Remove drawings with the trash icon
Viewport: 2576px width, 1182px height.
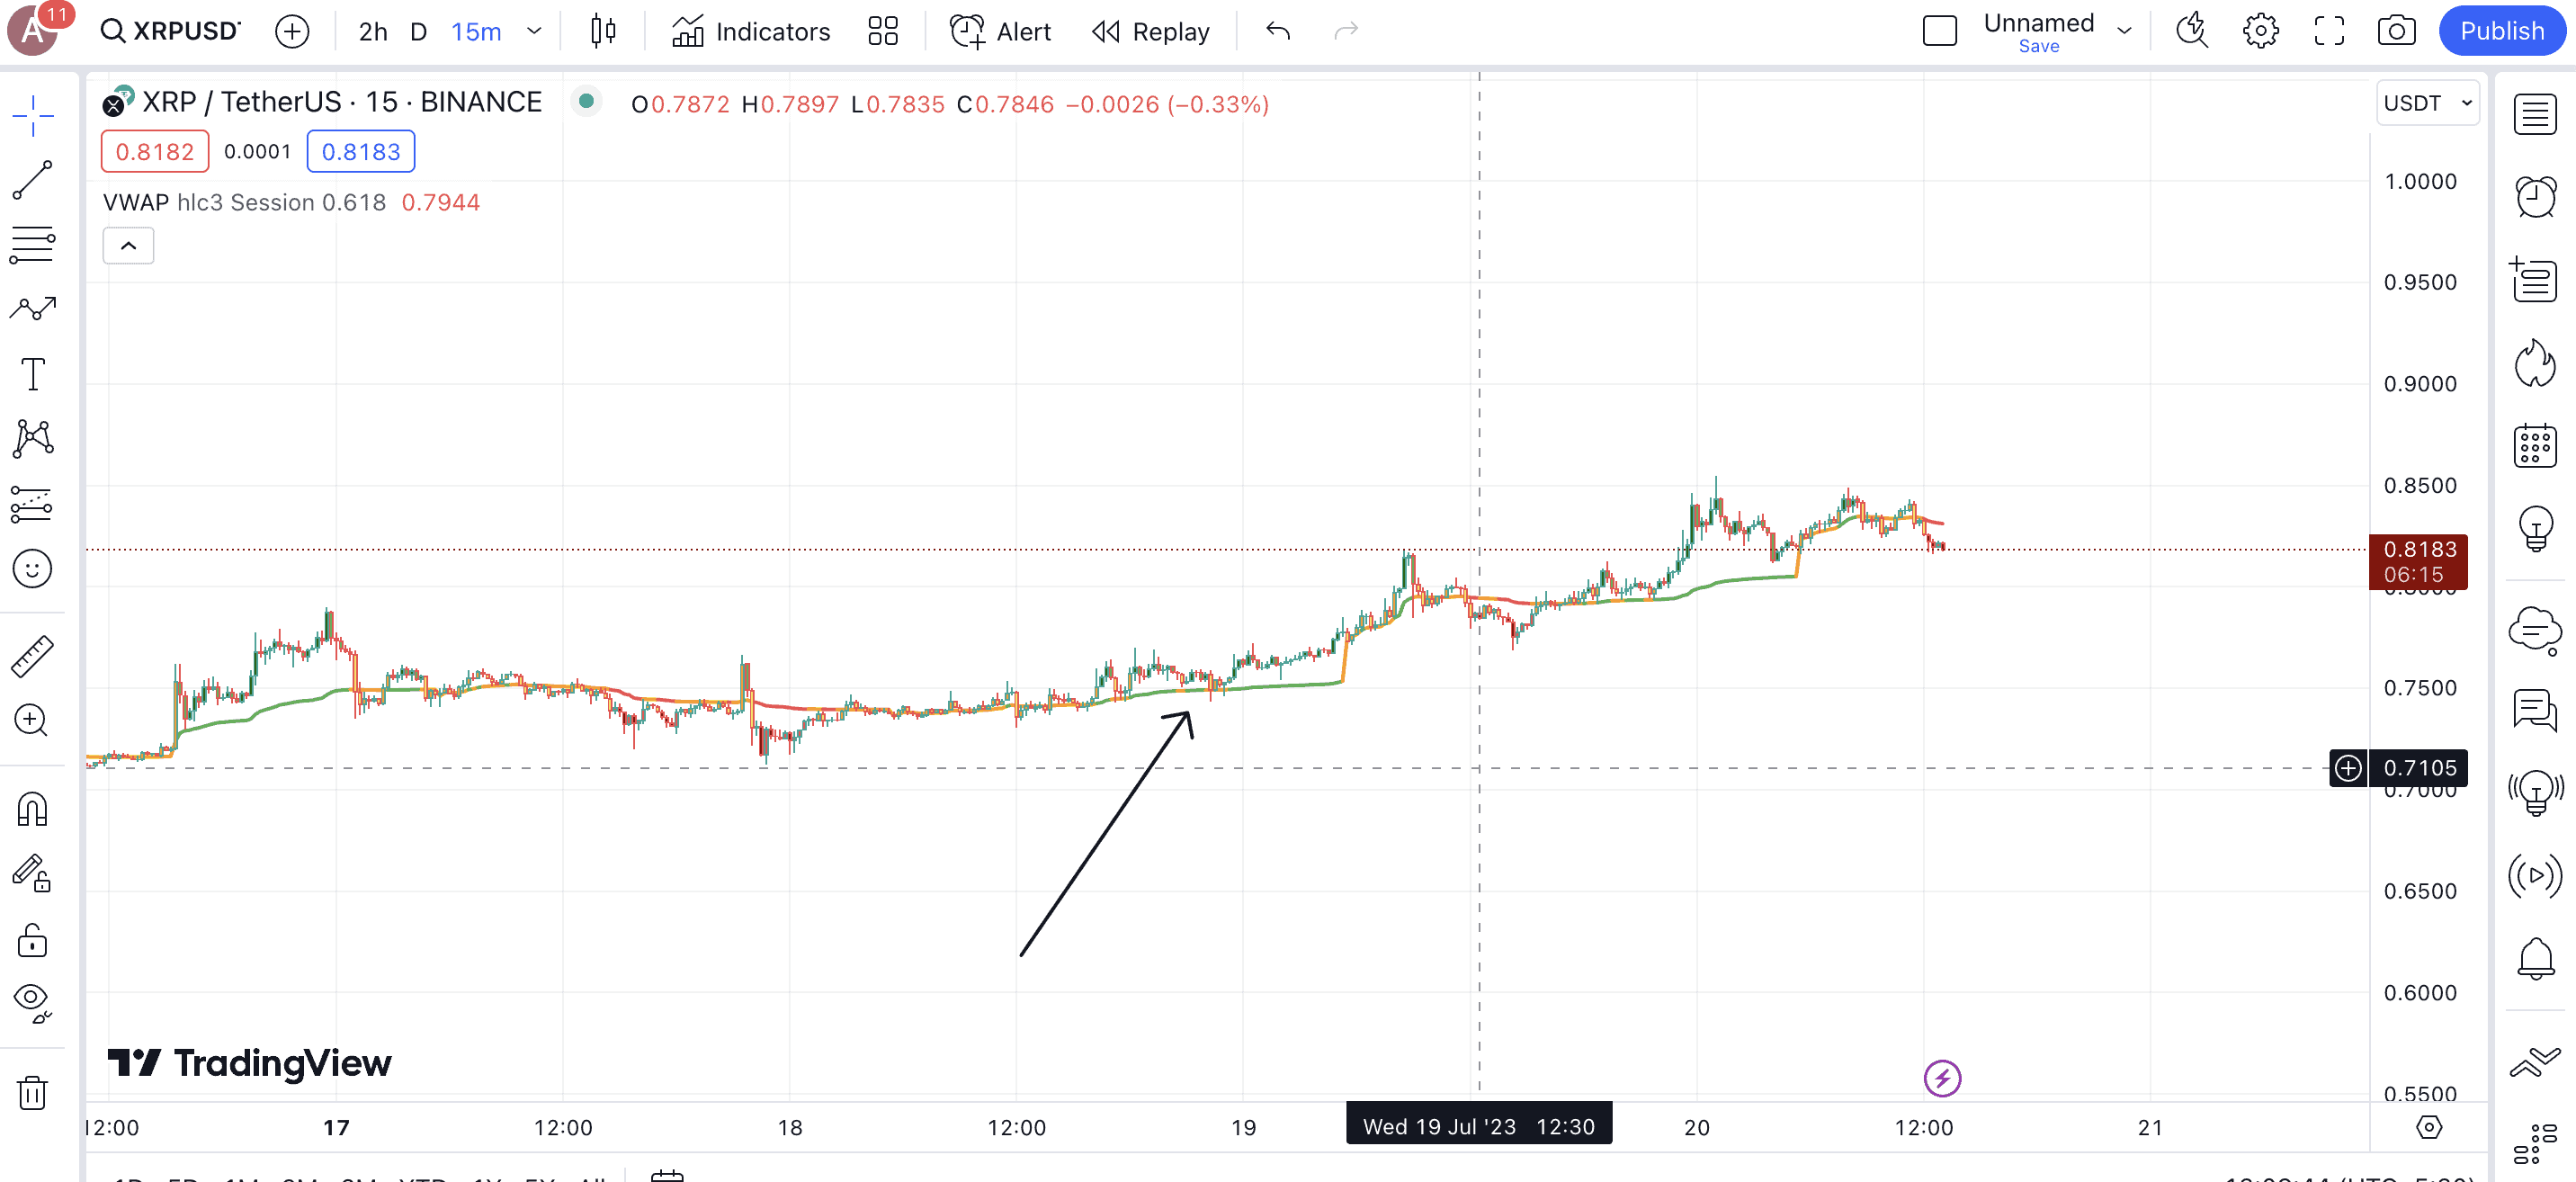(32, 1092)
